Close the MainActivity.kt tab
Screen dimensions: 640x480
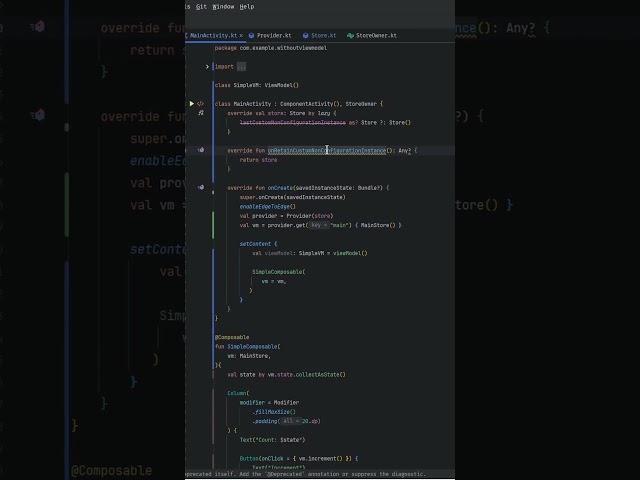coord(241,36)
